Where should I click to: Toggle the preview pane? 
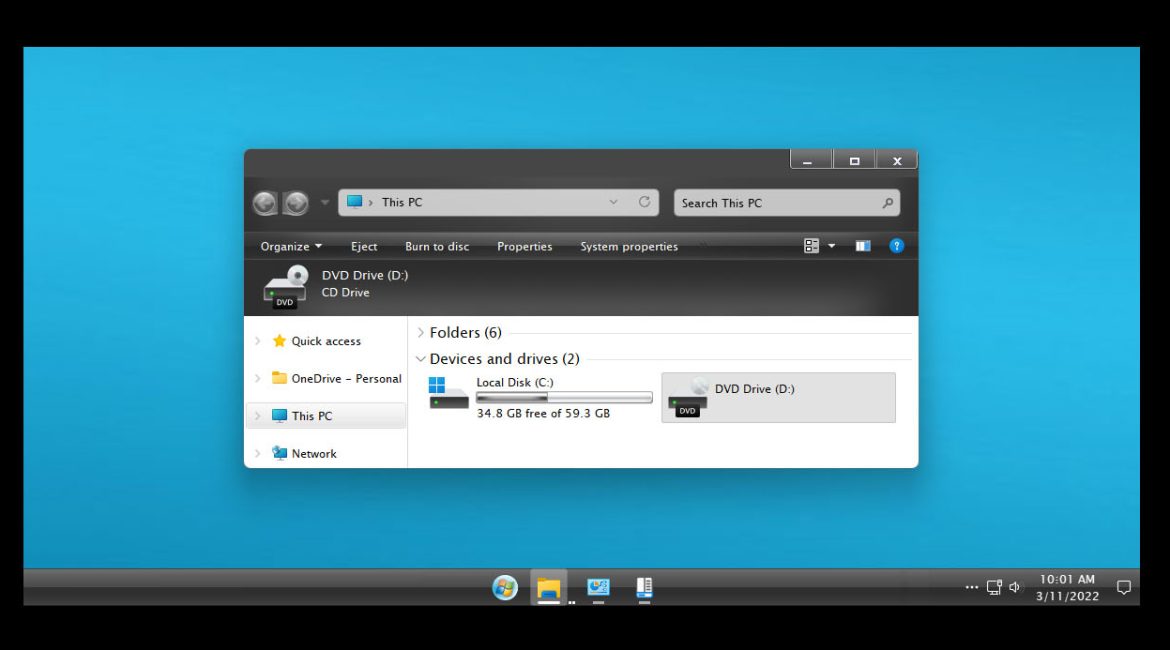click(862, 246)
